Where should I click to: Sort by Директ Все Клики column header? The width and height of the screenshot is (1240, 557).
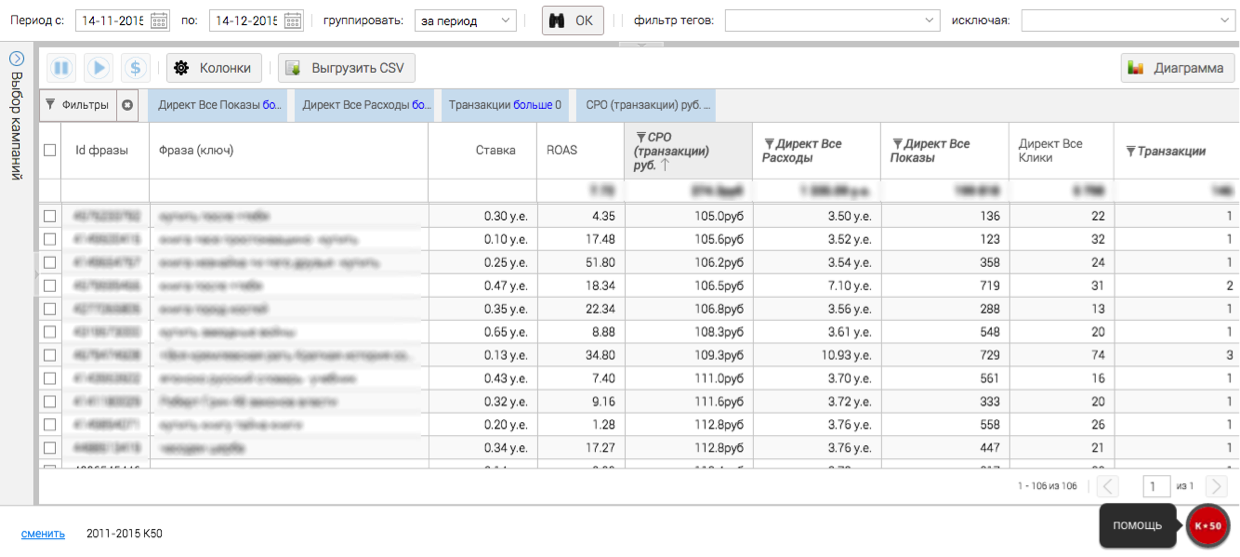(x=1060, y=151)
